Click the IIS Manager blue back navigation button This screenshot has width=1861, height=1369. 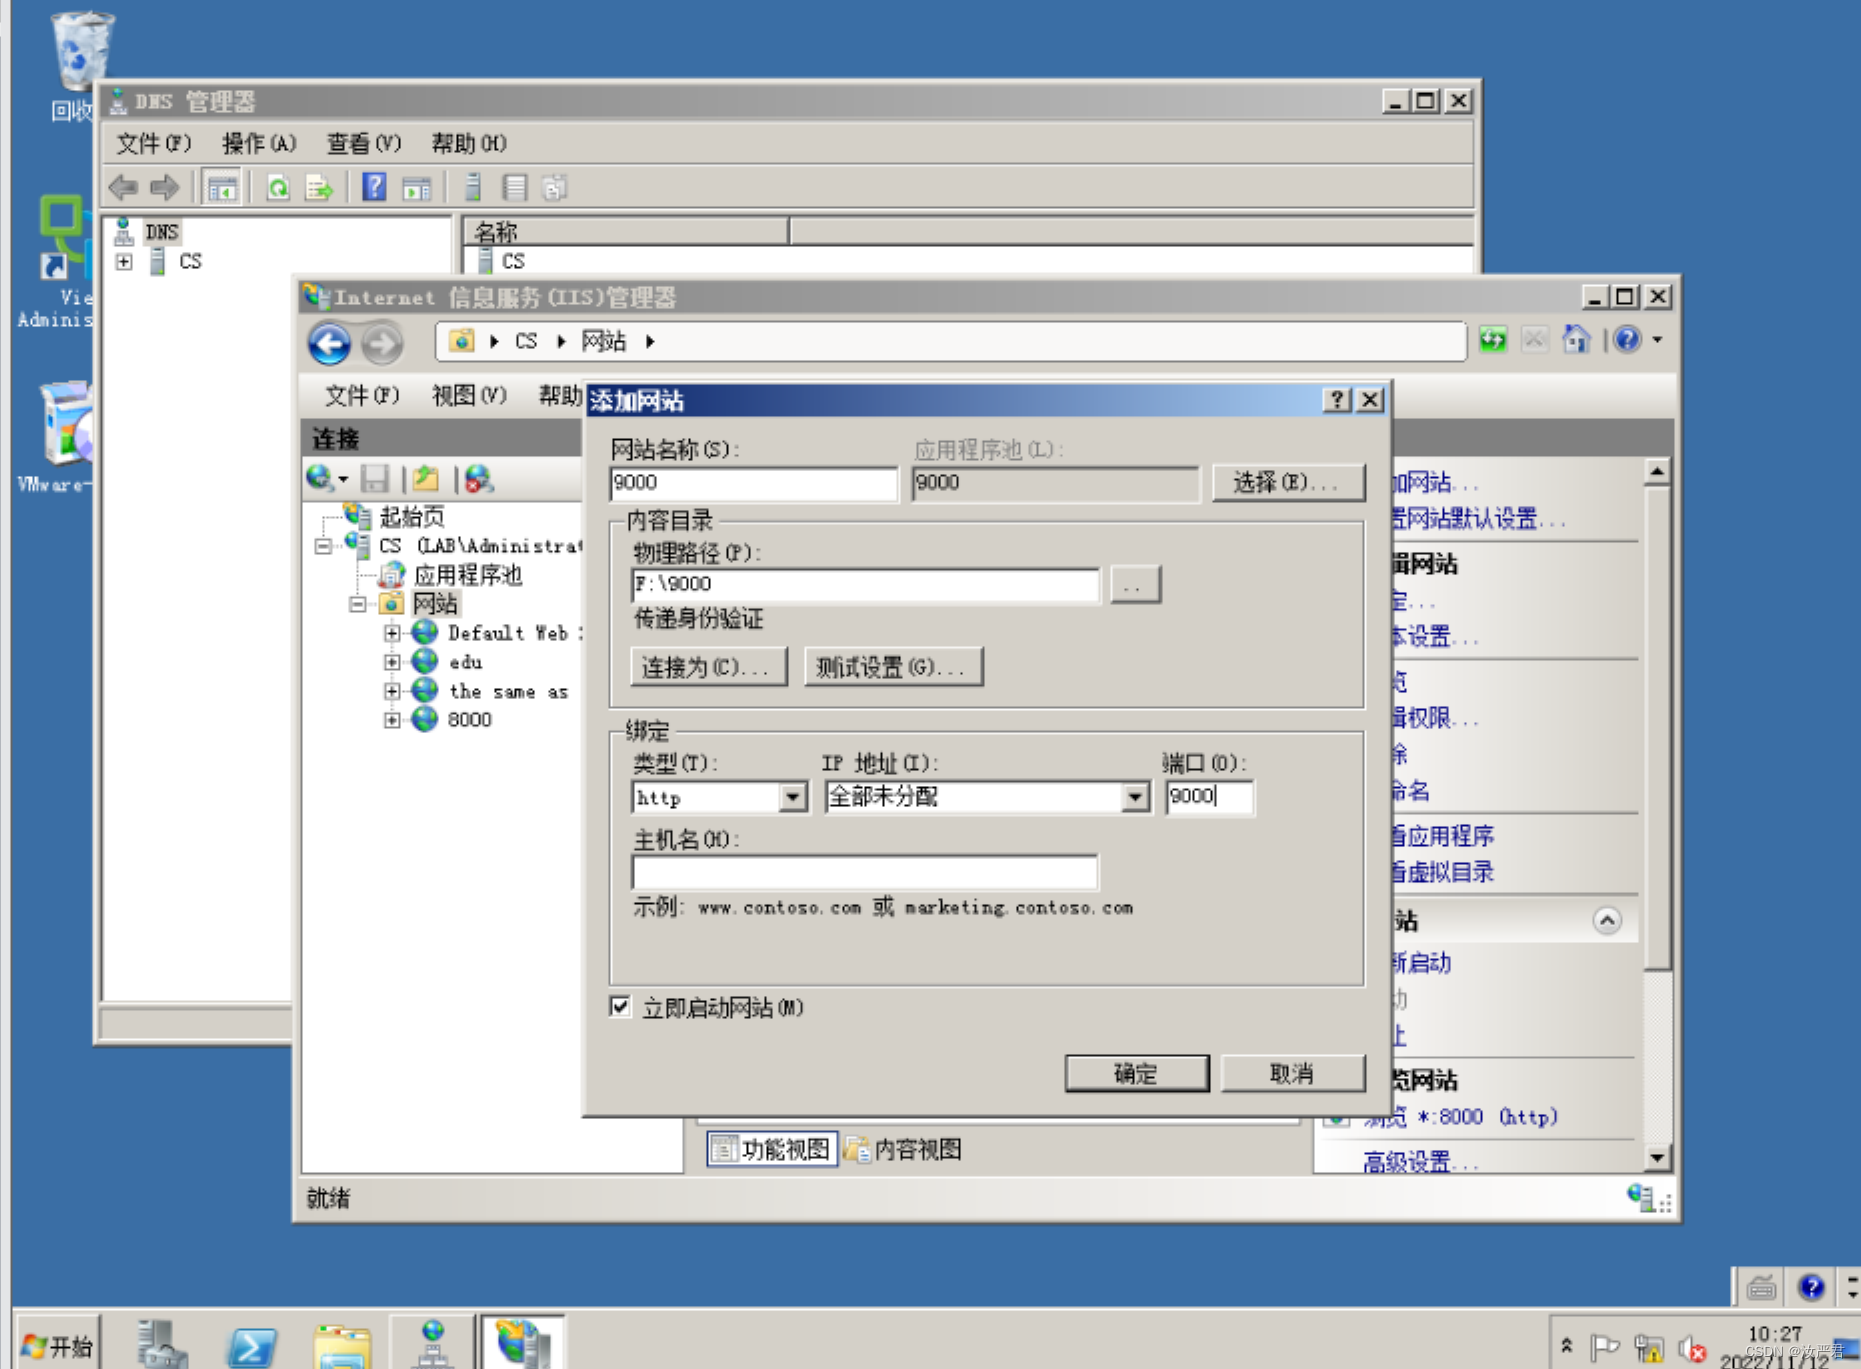(329, 344)
